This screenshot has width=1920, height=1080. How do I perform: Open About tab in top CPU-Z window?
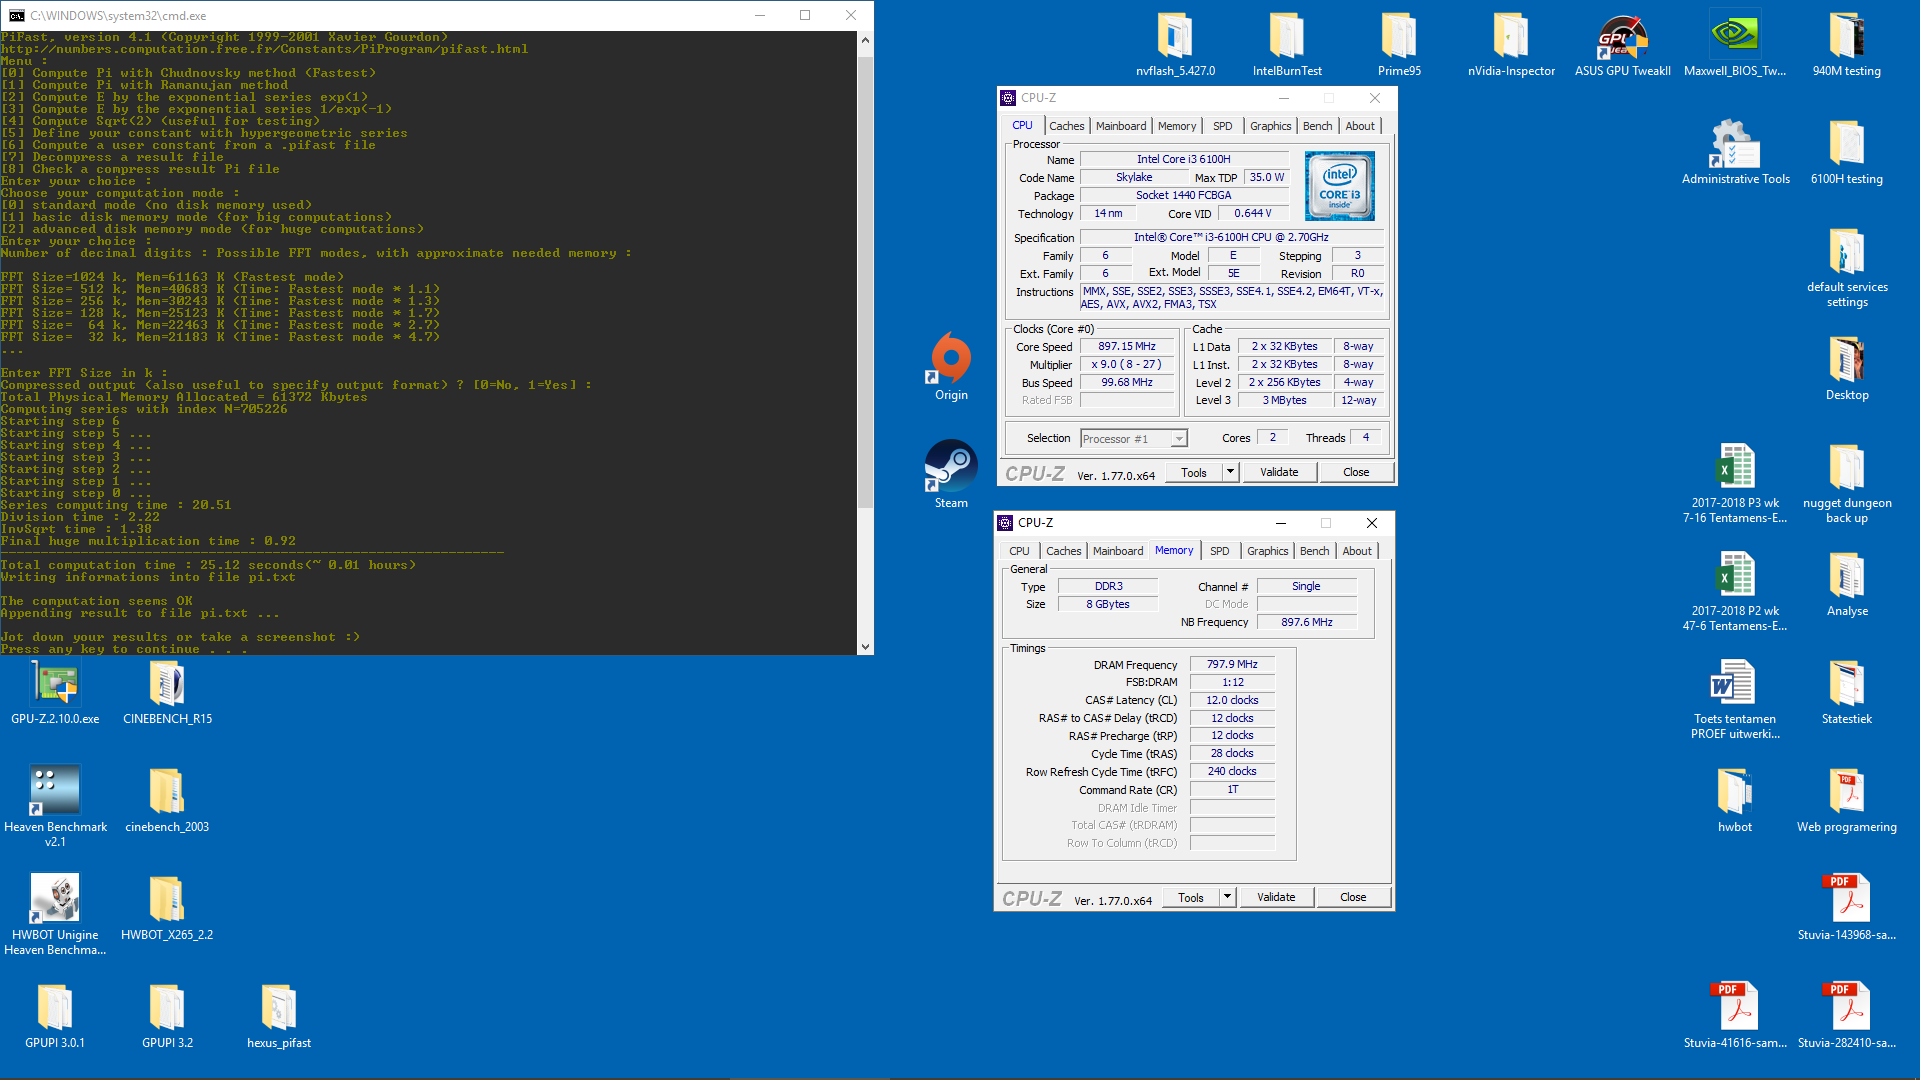(1360, 126)
